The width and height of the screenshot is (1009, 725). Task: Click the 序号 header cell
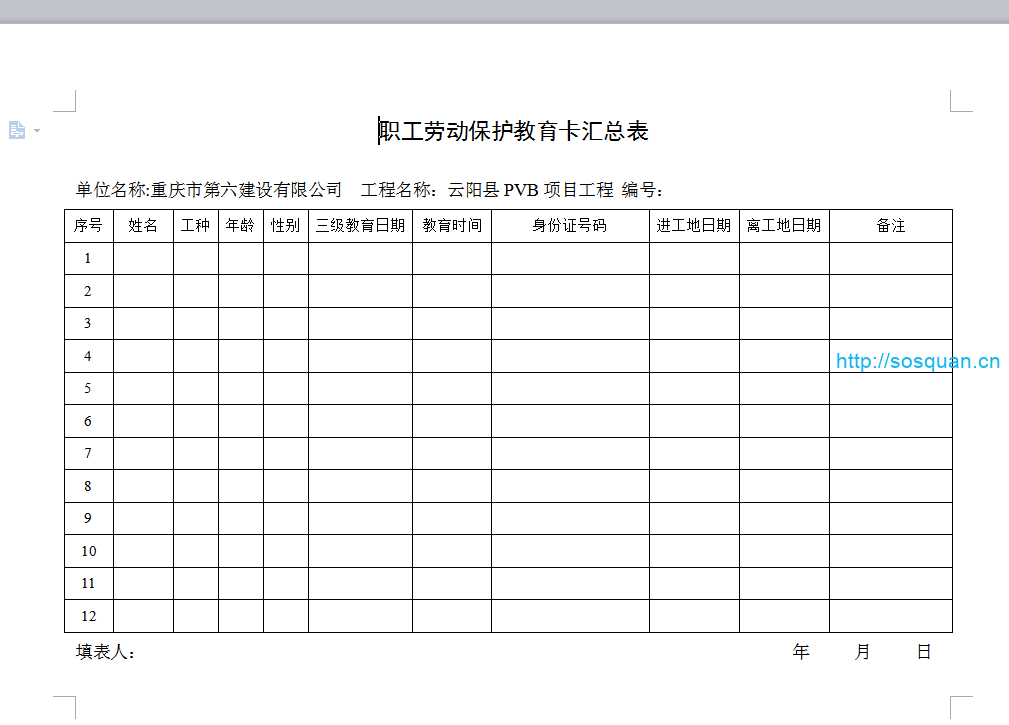[88, 226]
